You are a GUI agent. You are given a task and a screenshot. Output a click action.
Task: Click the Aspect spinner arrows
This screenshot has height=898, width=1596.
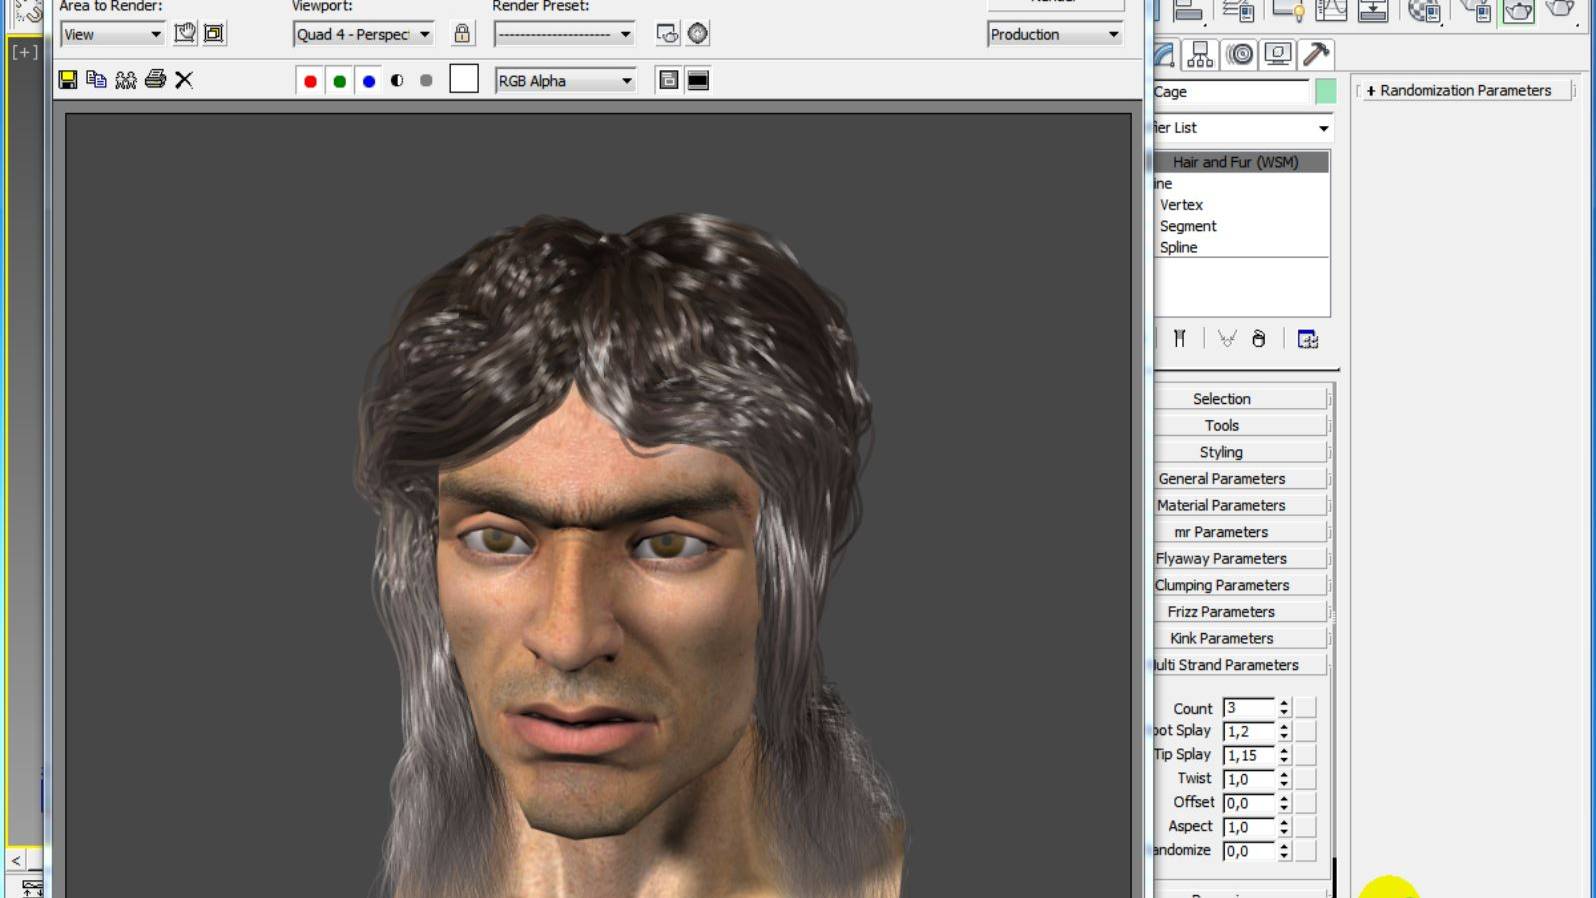tap(1284, 827)
